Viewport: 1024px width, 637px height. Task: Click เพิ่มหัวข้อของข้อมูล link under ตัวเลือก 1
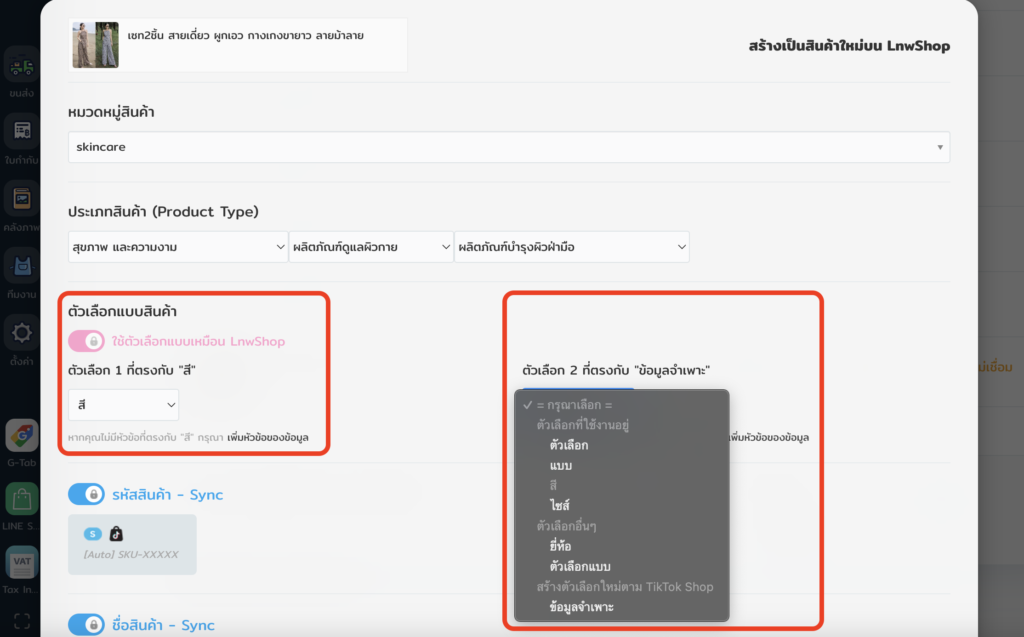(x=269, y=438)
